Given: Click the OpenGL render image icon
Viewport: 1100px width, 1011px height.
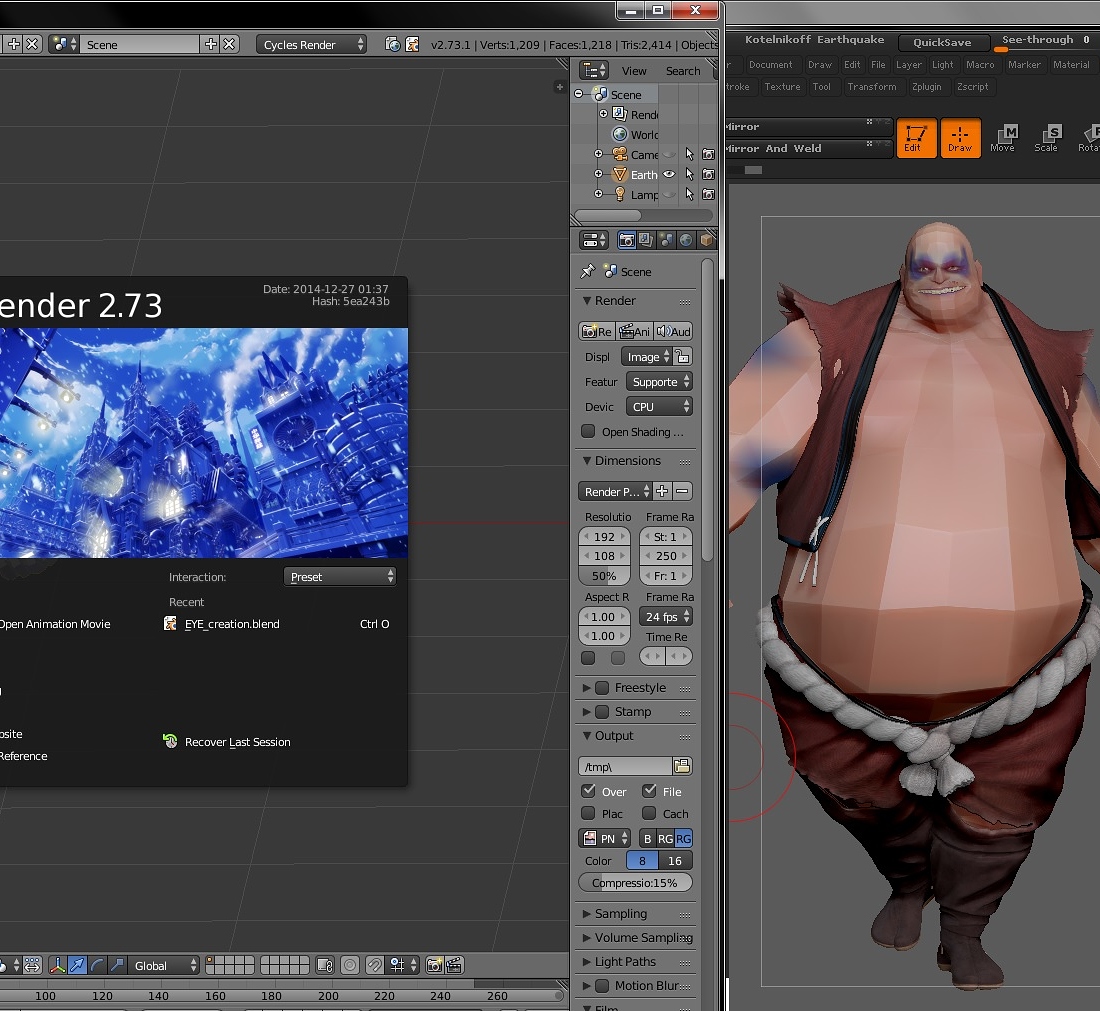Looking at the screenshot, I should [x=434, y=965].
